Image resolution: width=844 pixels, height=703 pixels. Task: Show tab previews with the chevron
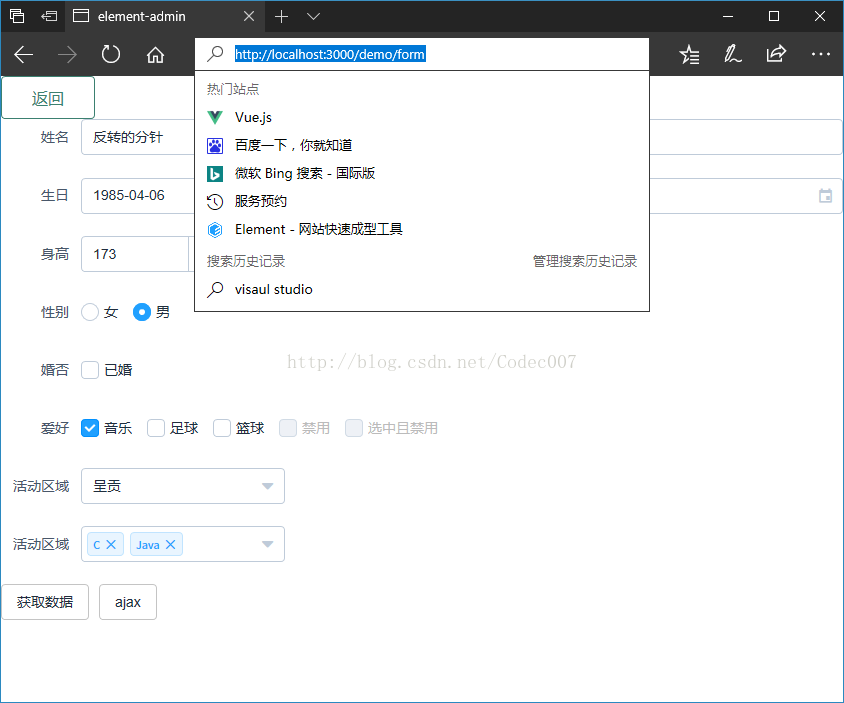point(313,17)
